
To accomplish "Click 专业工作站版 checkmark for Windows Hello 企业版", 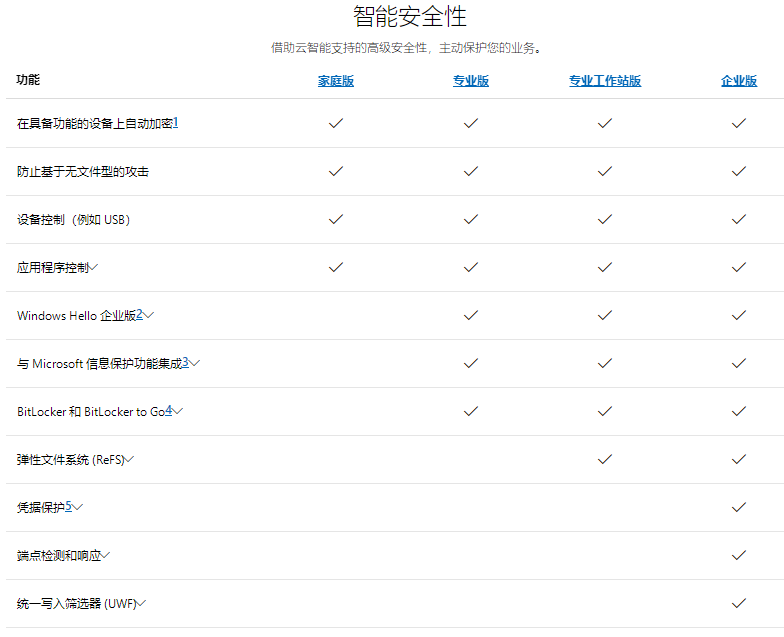I will (604, 315).
